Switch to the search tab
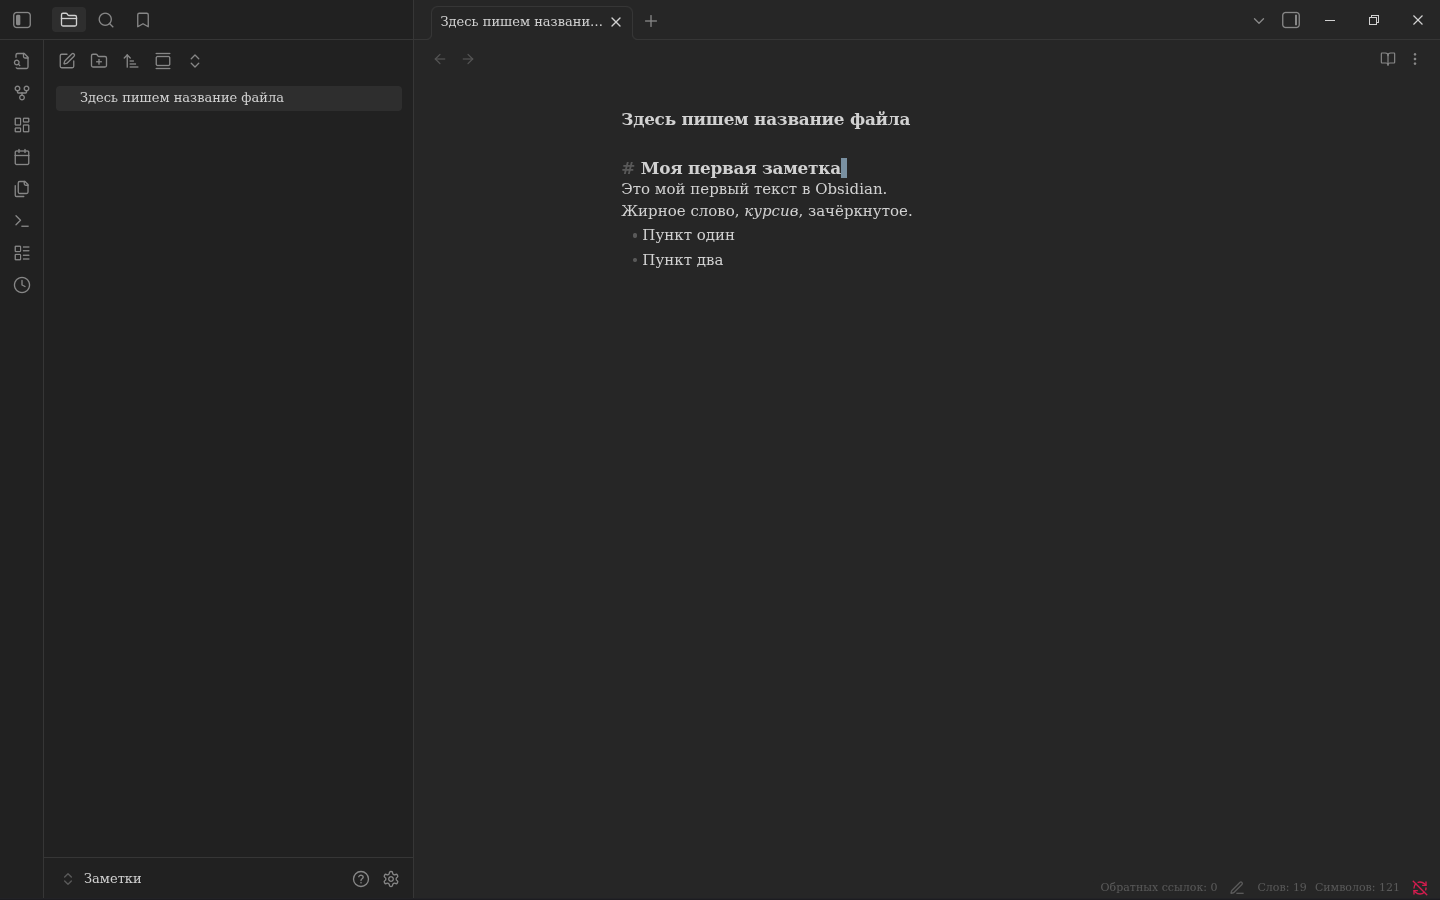This screenshot has height=900, width=1440. click(x=106, y=20)
